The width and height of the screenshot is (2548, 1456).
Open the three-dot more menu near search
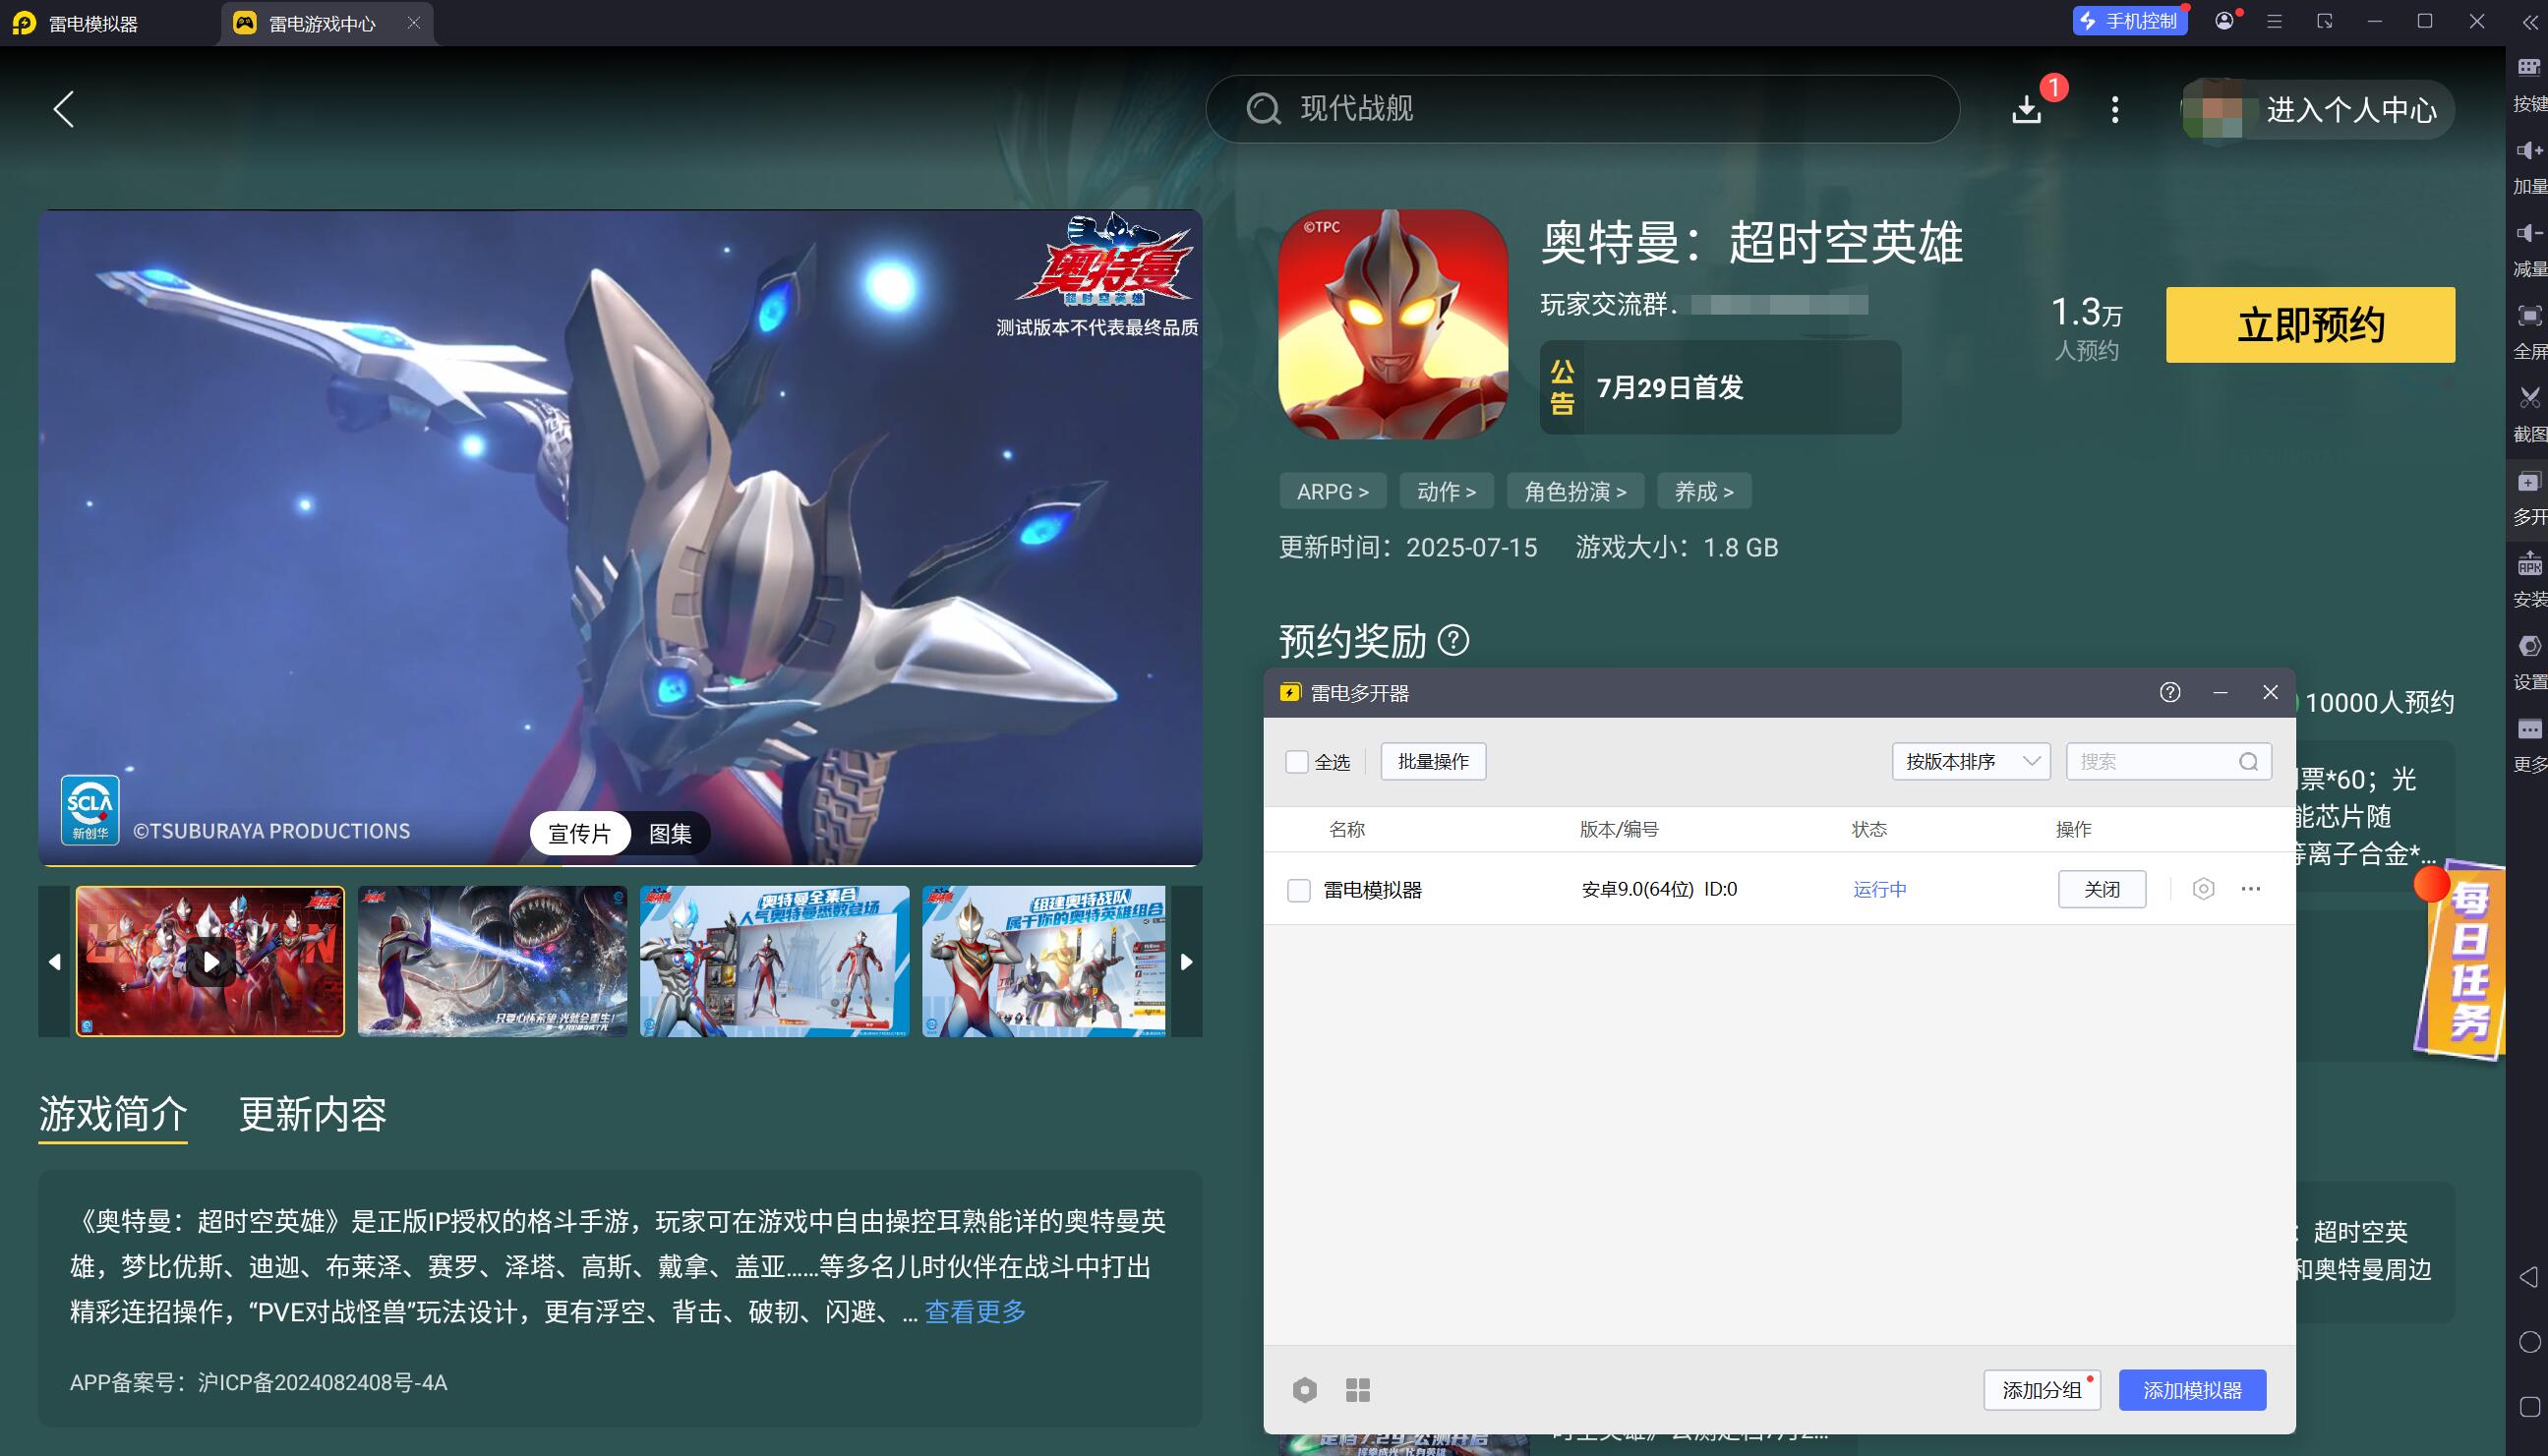(x=2114, y=109)
